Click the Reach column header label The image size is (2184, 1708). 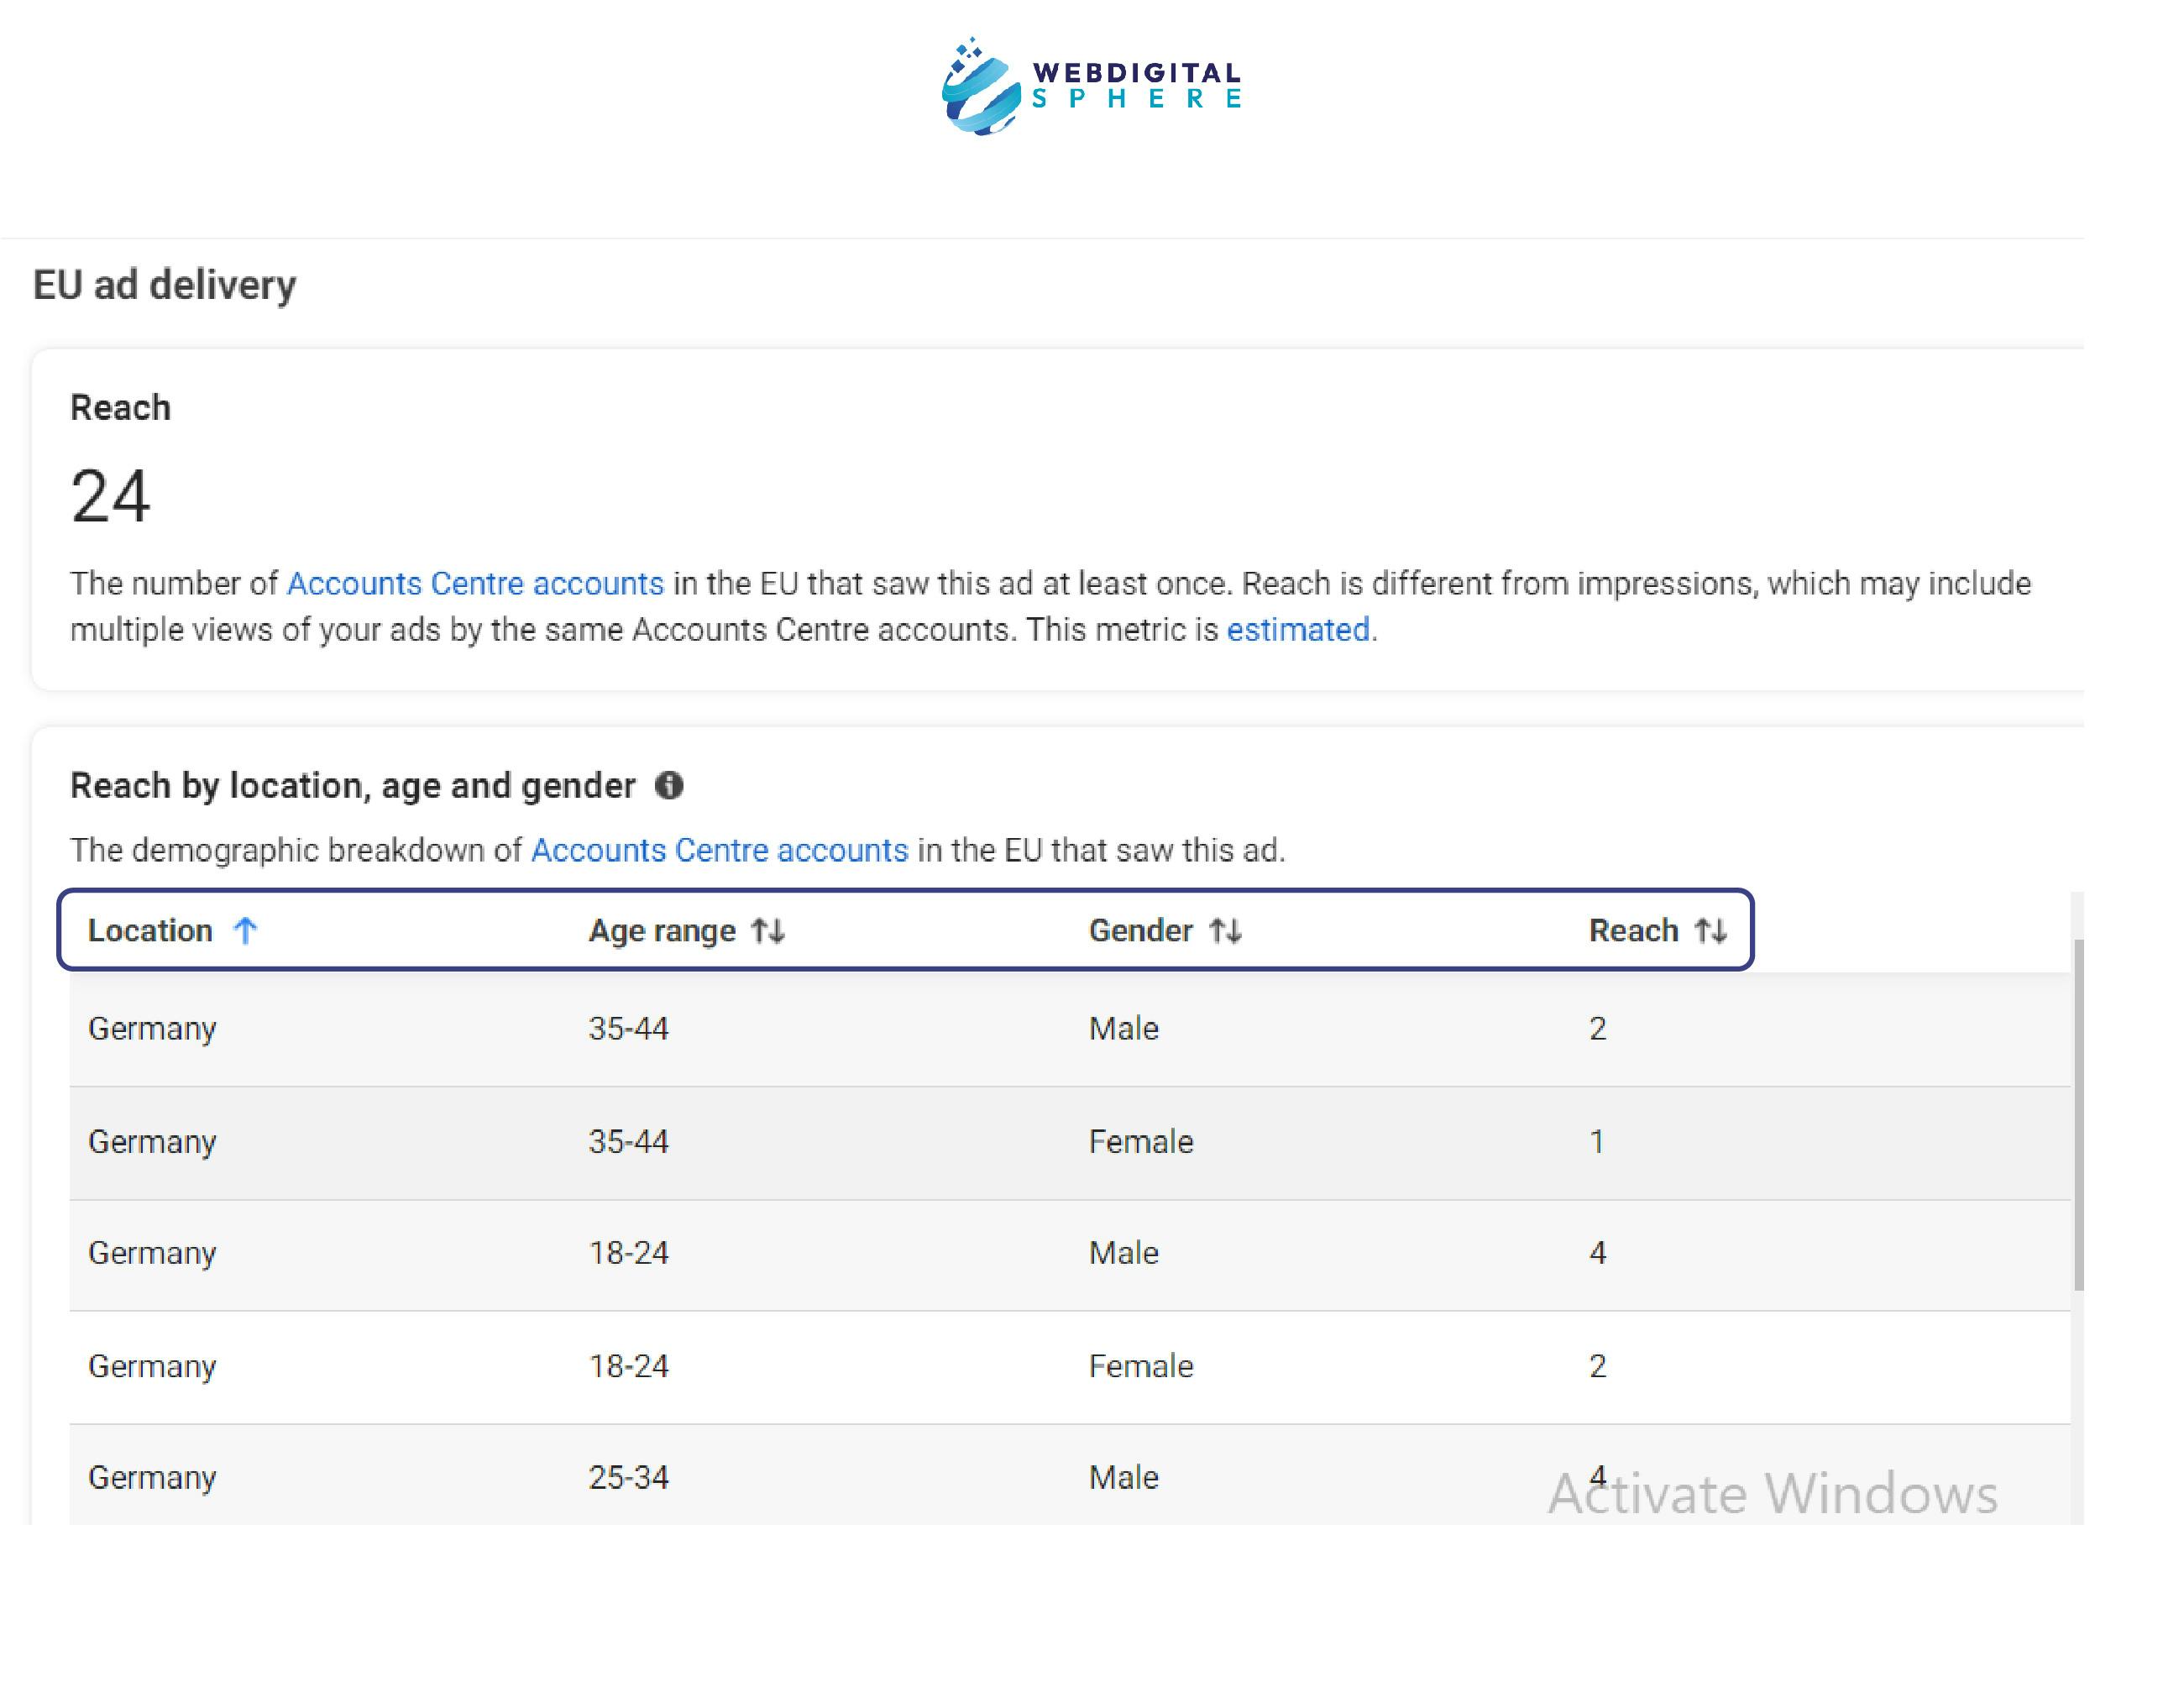click(x=1634, y=931)
